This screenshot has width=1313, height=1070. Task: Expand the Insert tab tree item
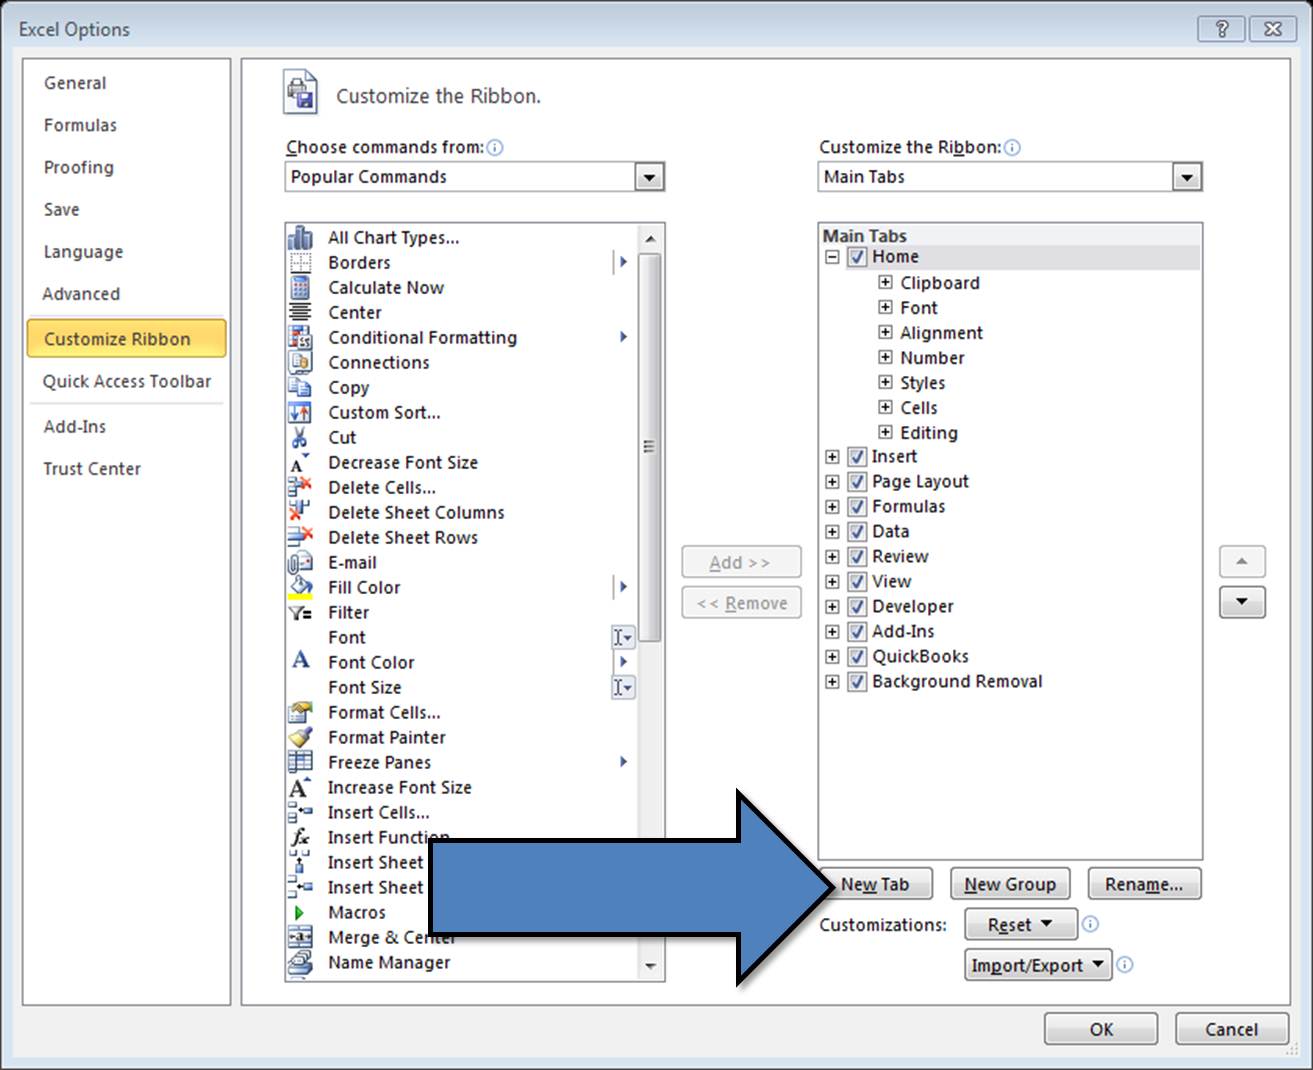tap(832, 456)
